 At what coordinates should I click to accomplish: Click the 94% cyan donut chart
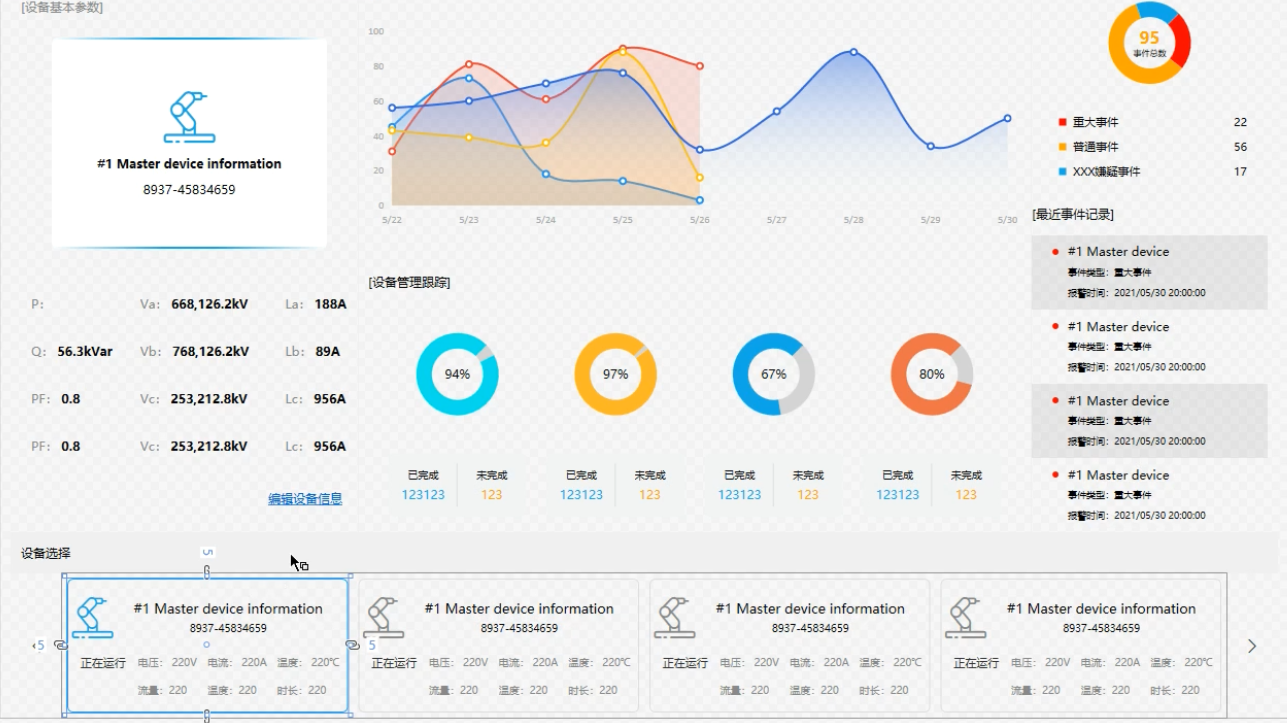pos(457,374)
